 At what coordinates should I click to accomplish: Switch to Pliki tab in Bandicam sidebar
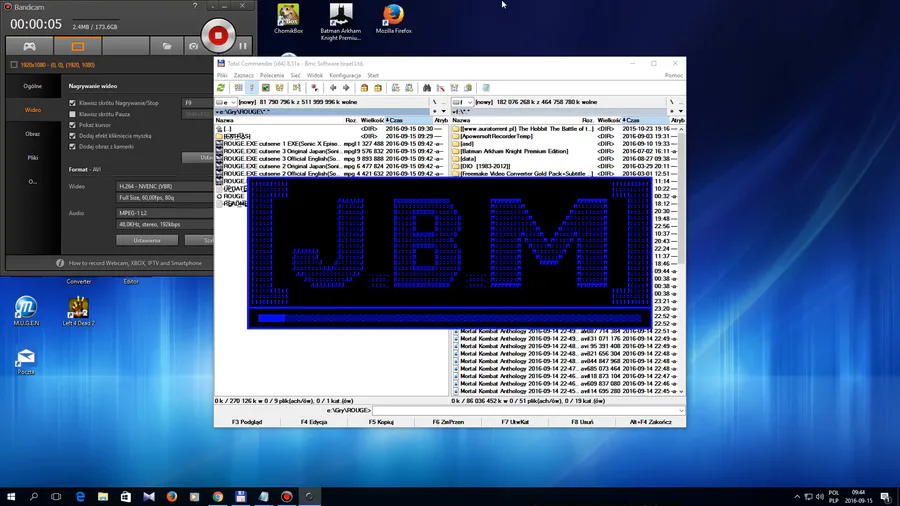point(33,158)
